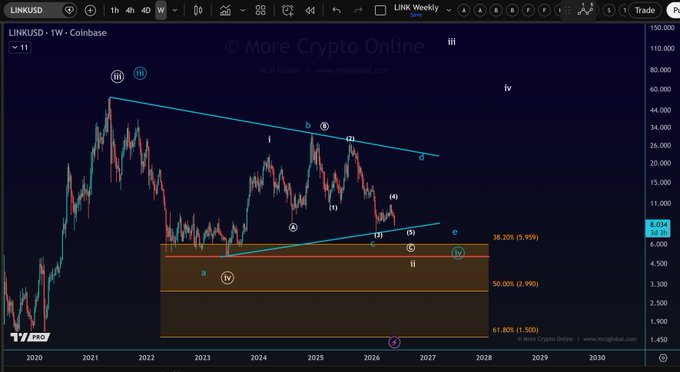The height and width of the screenshot is (372, 680).
Task: Switch to the 4h timeframe
Action: tap(130, 10)
